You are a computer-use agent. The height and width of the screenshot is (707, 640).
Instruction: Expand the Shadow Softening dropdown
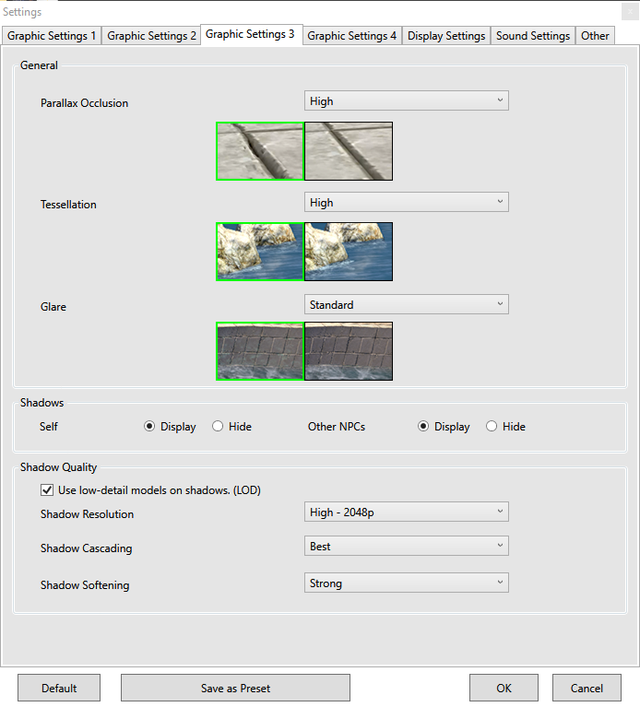point(406,583)
